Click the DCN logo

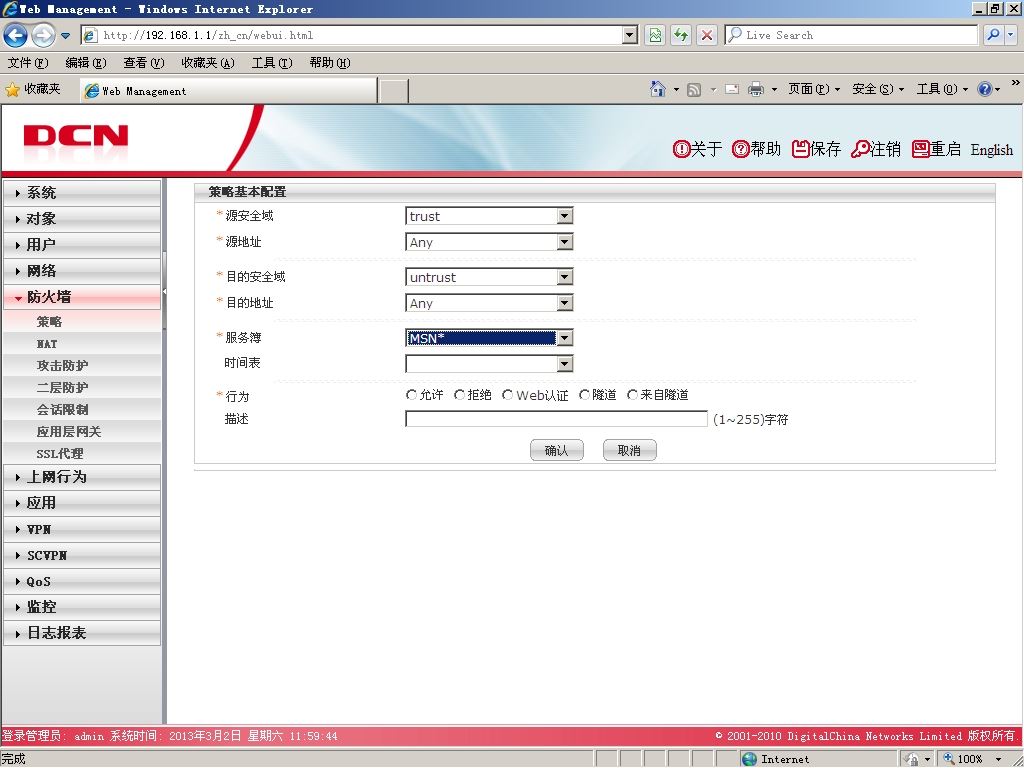(x=76, y=138)
